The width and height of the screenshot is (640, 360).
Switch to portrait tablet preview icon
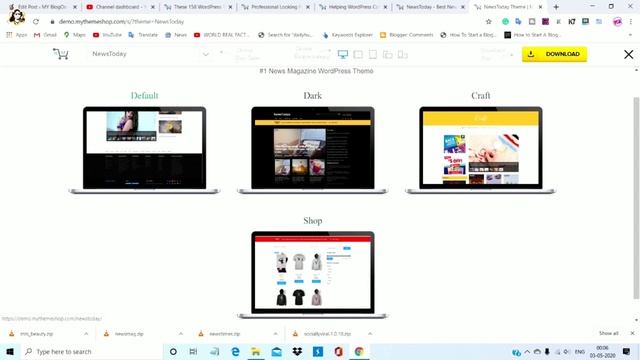click(373, 54)
